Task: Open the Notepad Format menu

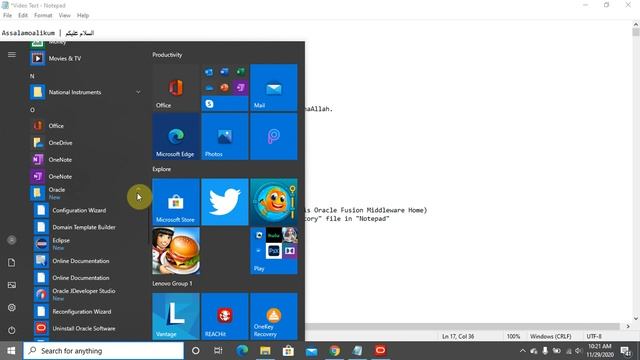Action: pyautogui.click(x=43, y=16)
